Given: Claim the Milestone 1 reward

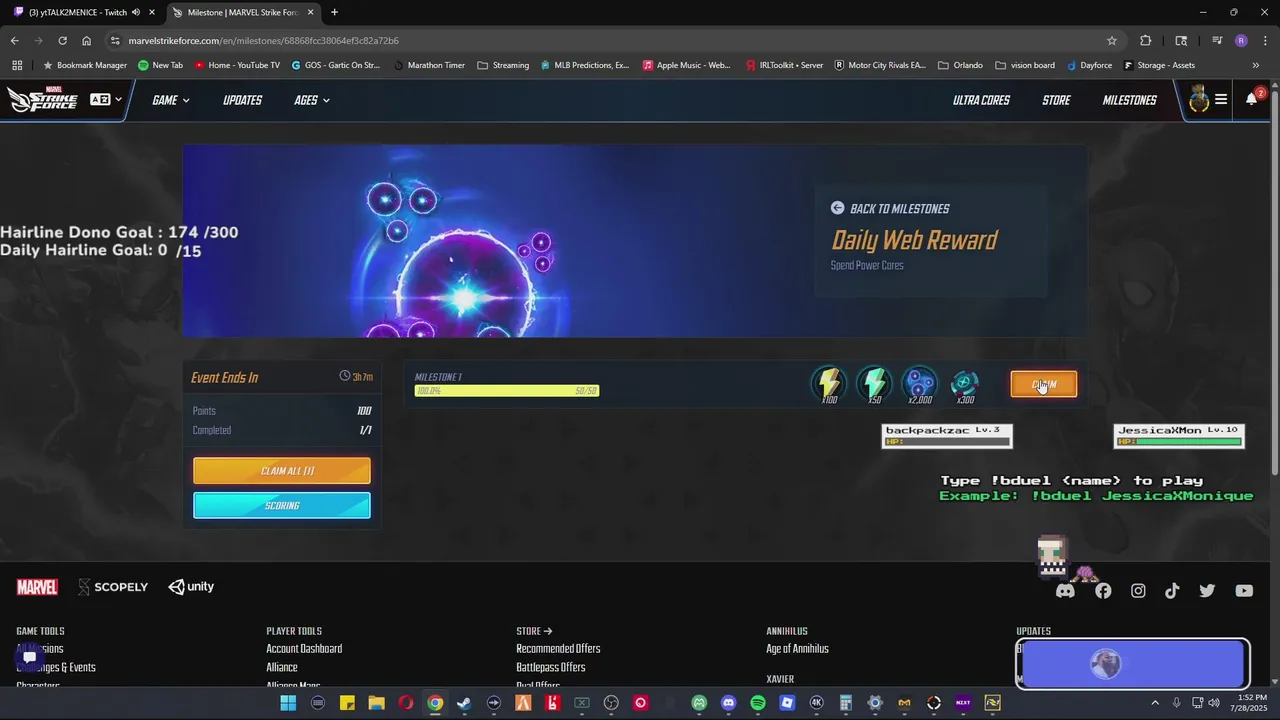Looking at the screenshot, I should click(1044, 384).
